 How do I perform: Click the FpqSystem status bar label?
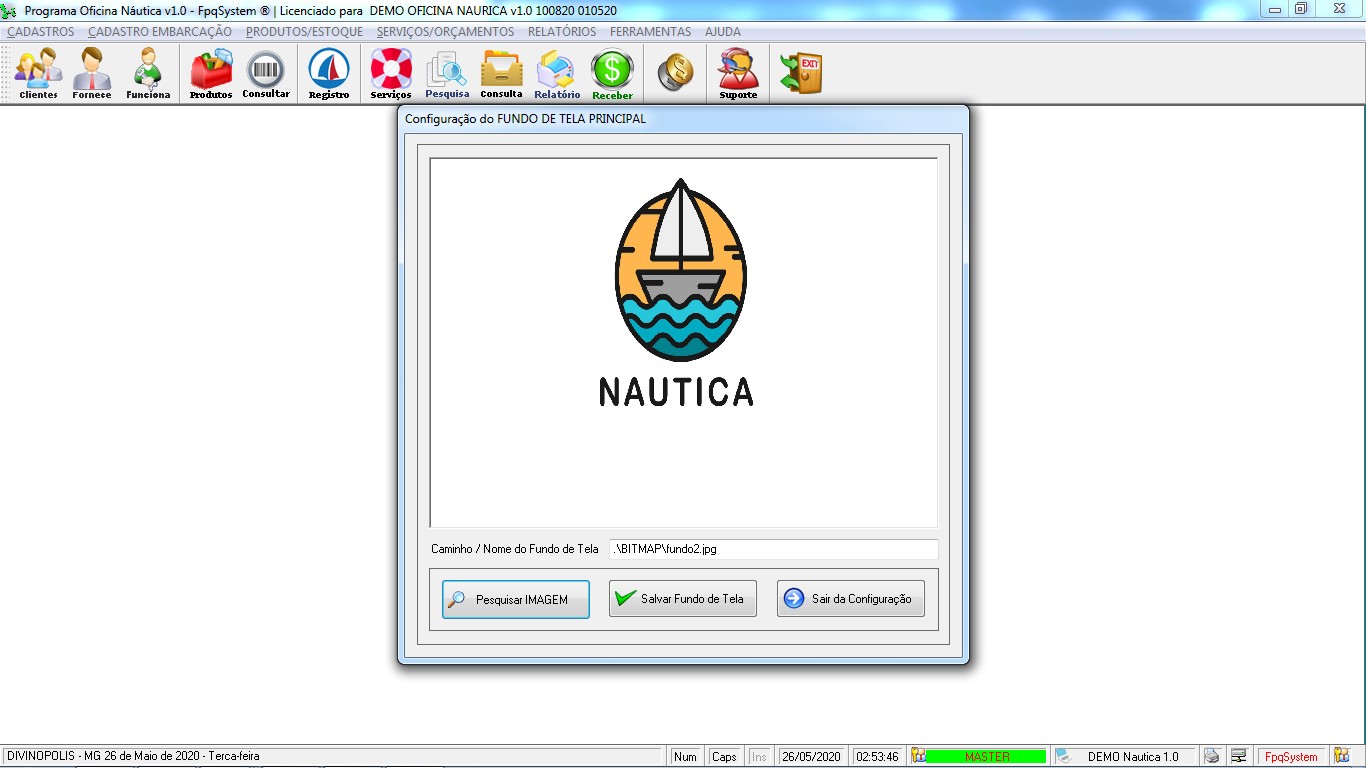[1291, 757]
